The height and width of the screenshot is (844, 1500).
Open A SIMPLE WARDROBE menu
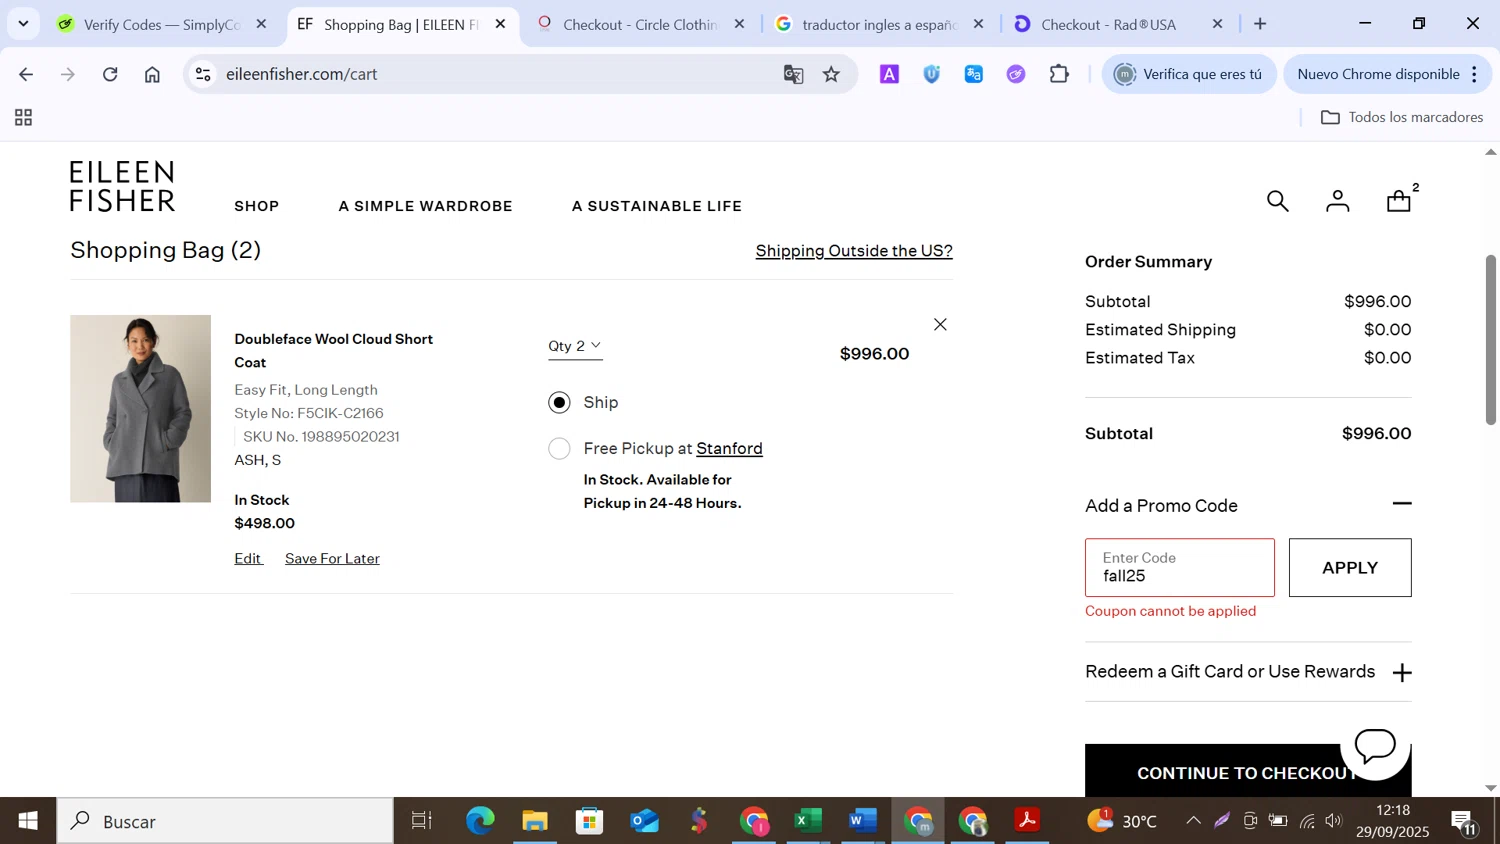(426, 206)
